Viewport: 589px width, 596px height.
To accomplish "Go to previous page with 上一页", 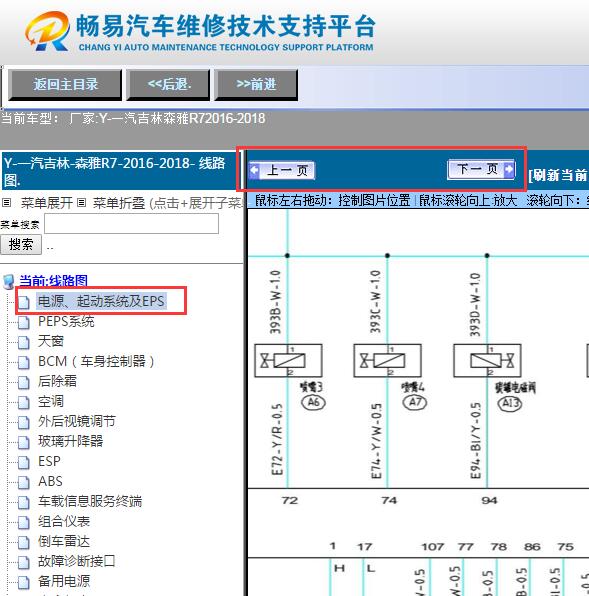I will (x=282, y=170).
